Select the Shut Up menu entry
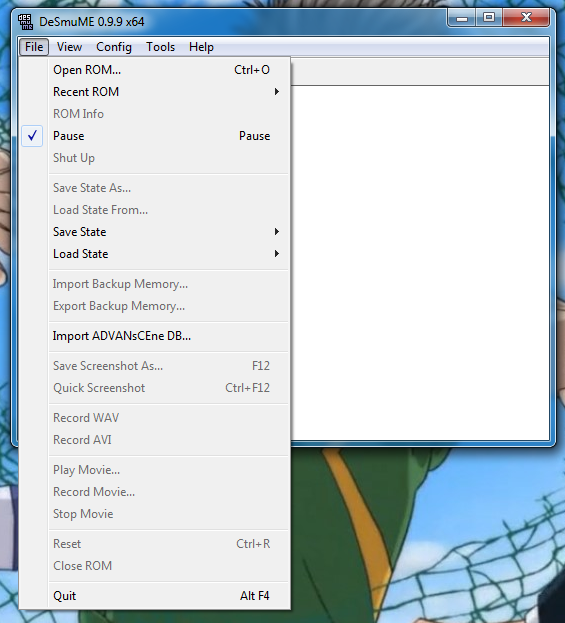The width and height of the screenshot is (565, 623). 155,158
